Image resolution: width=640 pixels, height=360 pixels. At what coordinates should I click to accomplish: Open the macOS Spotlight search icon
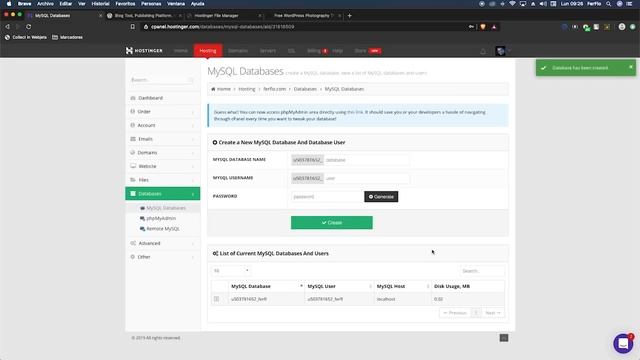click(609, 4)
